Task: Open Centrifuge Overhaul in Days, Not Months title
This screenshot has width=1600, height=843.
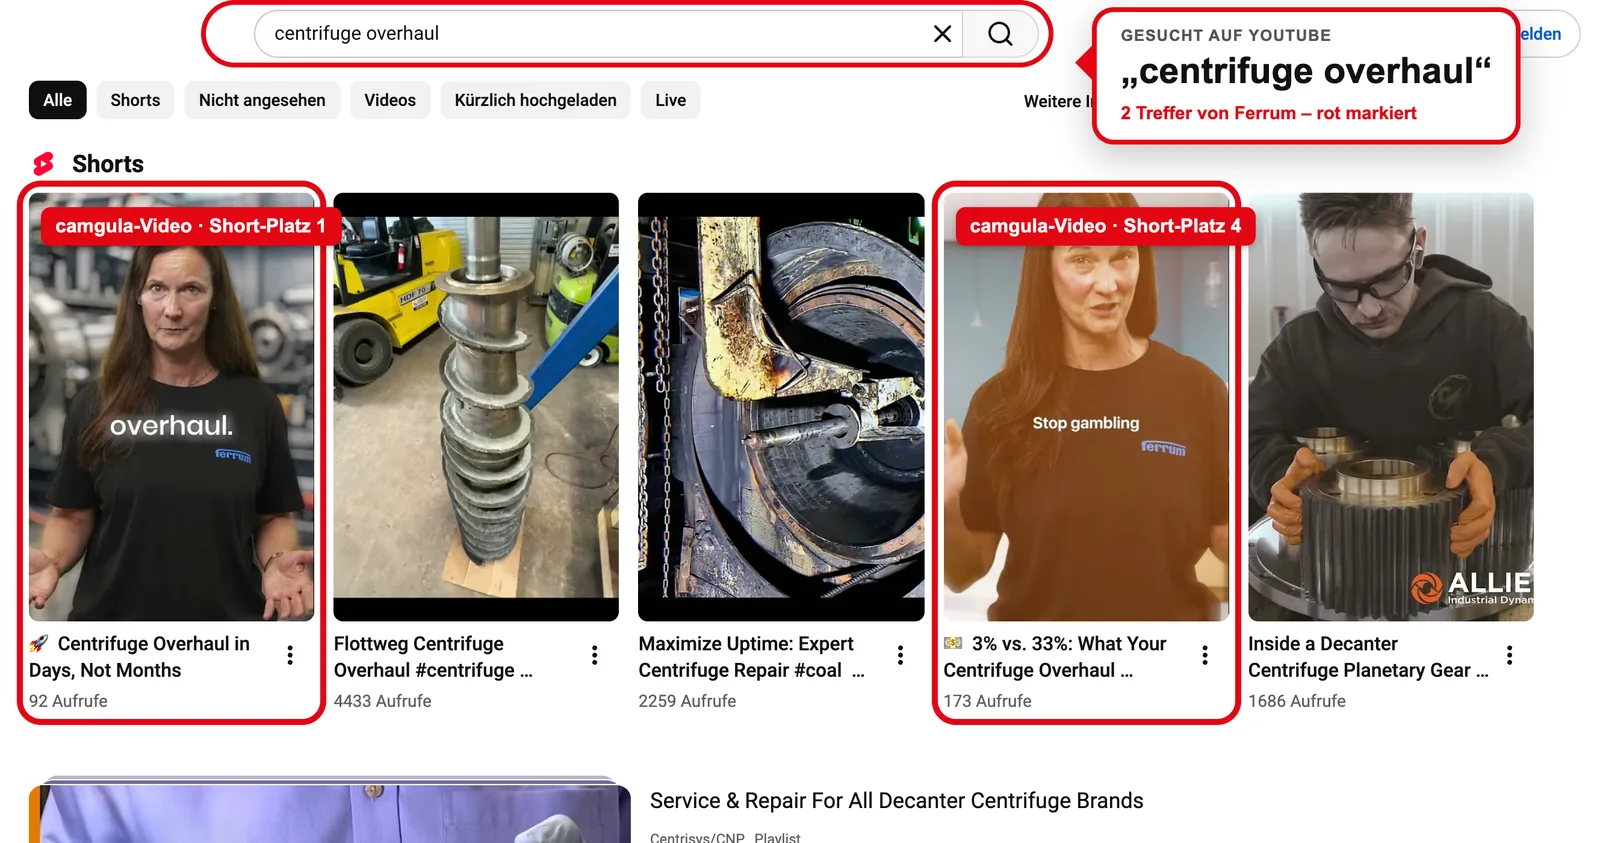Action: (140, 657)
